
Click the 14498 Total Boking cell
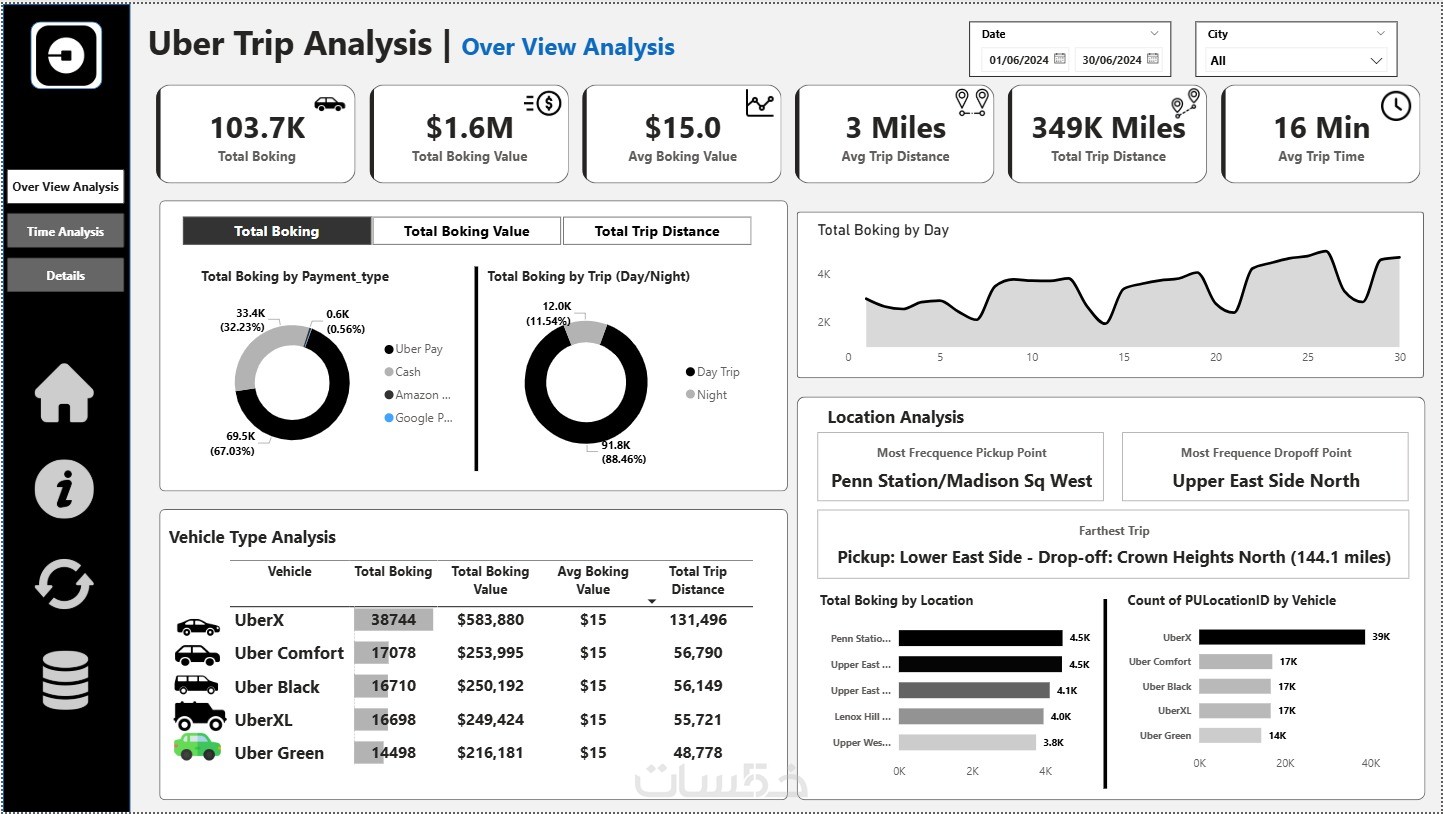point(393,753)
